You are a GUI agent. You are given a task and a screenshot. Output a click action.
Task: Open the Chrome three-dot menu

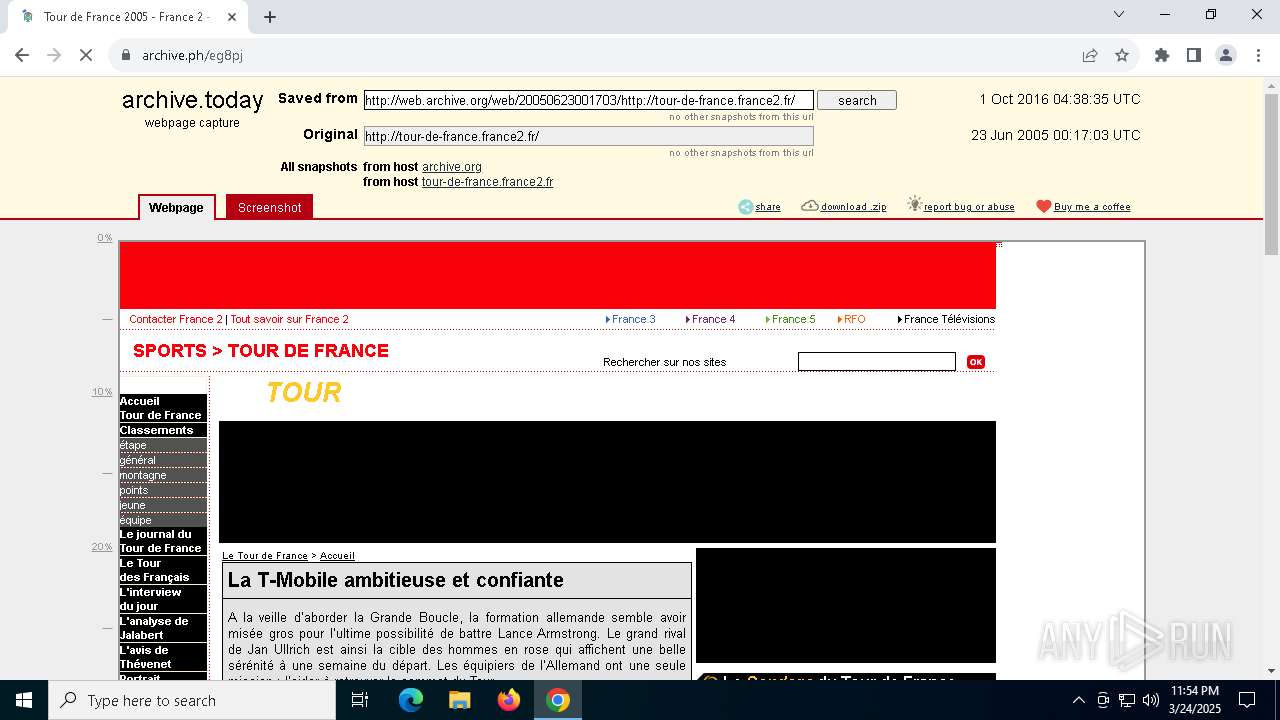tap(1258, 55)
